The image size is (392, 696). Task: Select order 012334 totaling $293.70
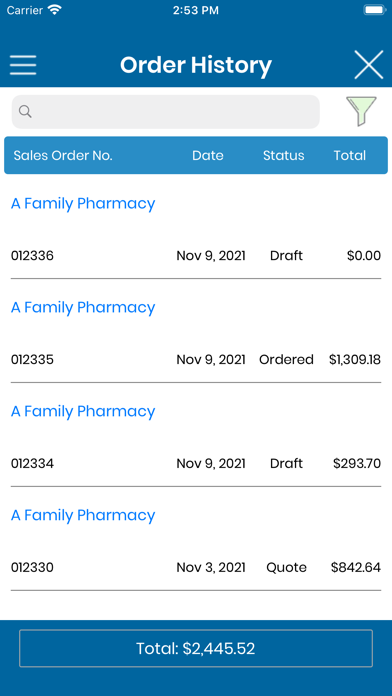(x=196, y=463)
